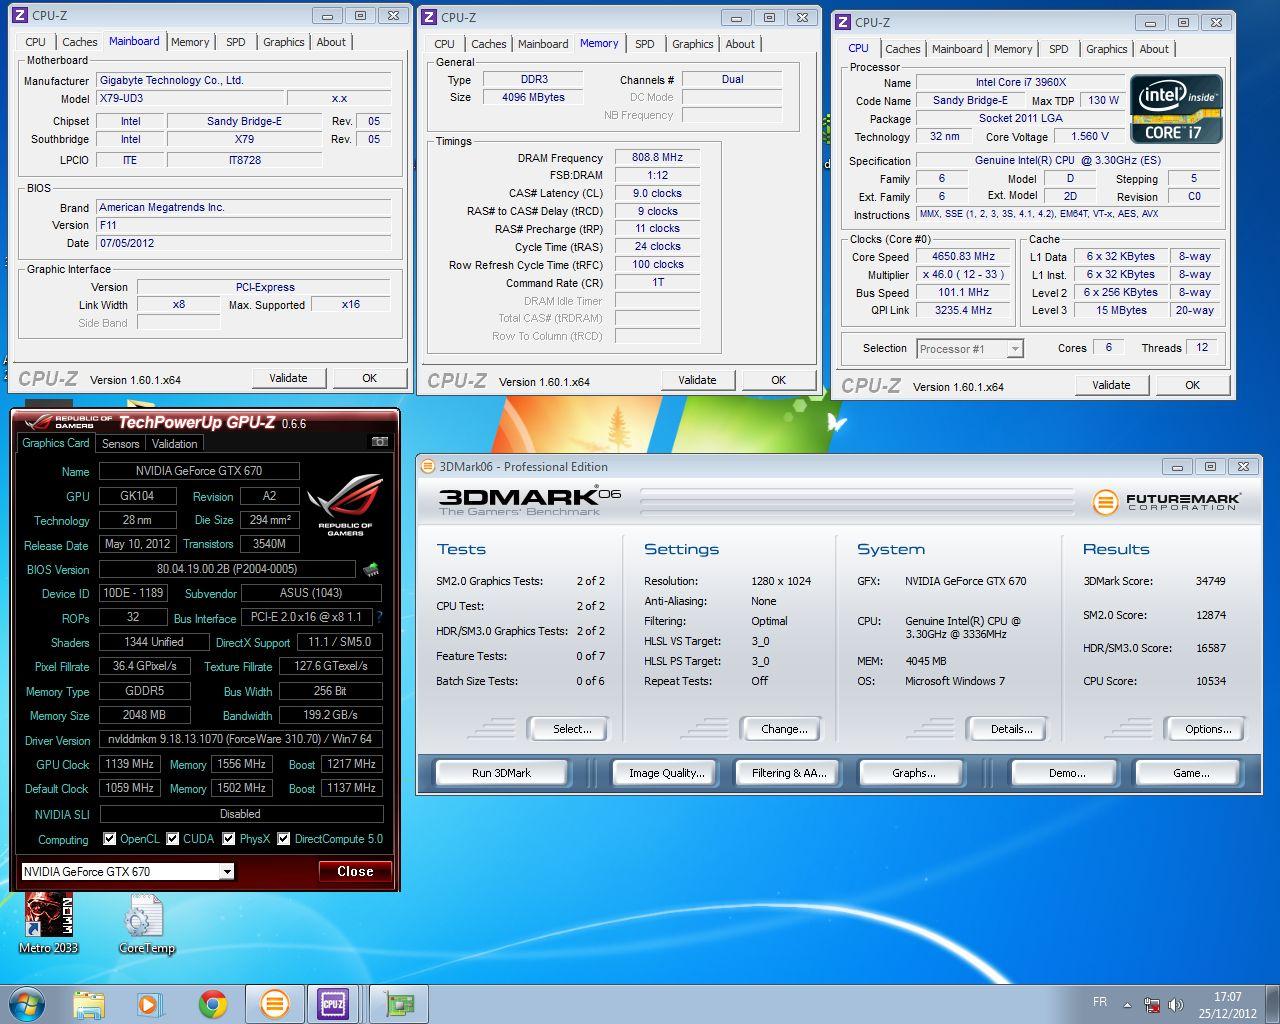Click the Change... button under Settings
This screenshot has height=1024, width=1280.
(x=784, y=729)
